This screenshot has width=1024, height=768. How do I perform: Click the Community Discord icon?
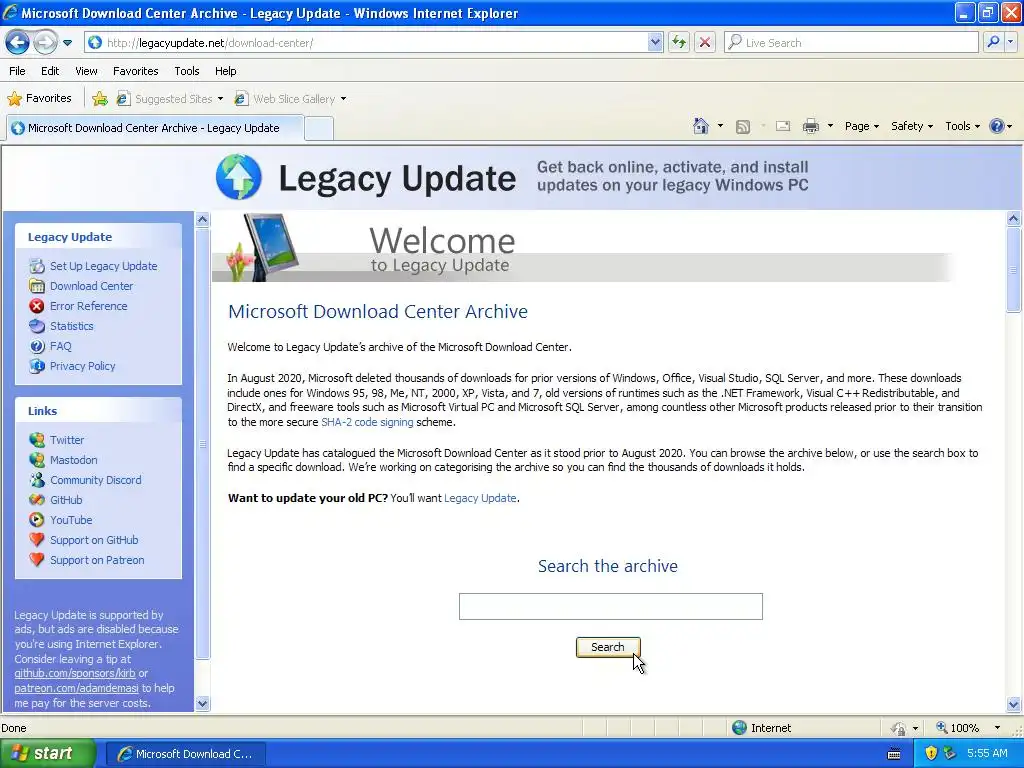(37, 480)
